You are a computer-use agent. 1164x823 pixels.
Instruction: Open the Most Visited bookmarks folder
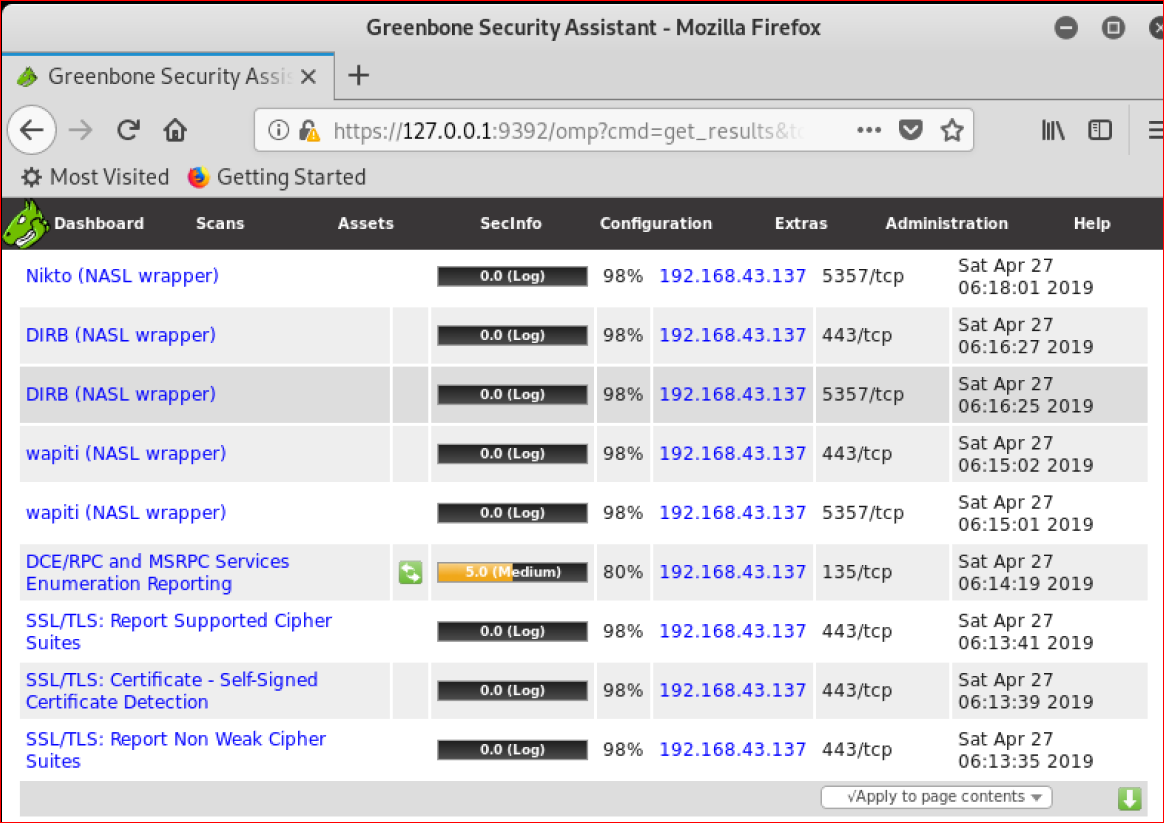click(x=95, y=177)
